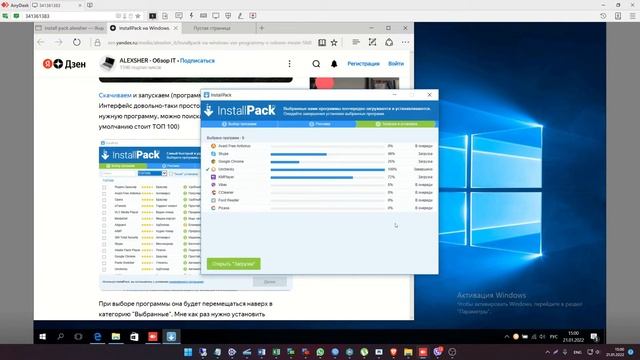The height and width of the screenshot is (360, 640).
Task: Close the InstallPack на Windows tab
Action: pyautogui.click(x=176, y=28)
